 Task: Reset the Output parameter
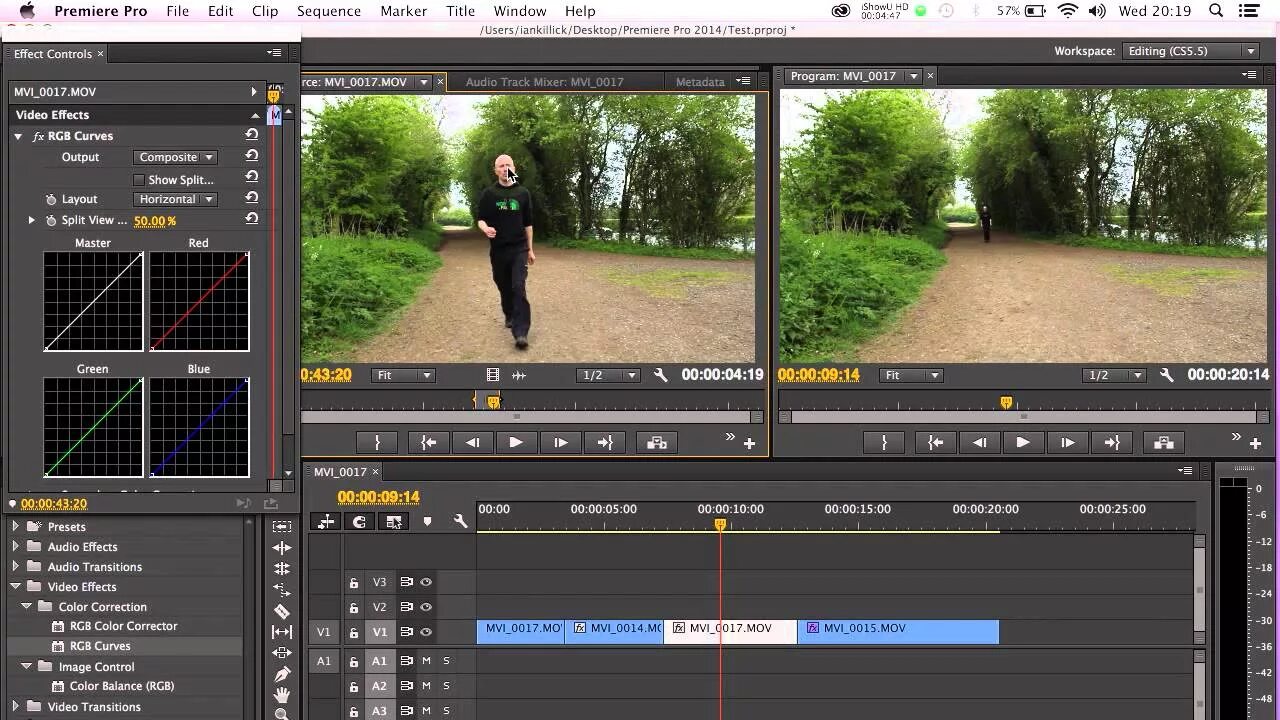click(x=252, y=156)
